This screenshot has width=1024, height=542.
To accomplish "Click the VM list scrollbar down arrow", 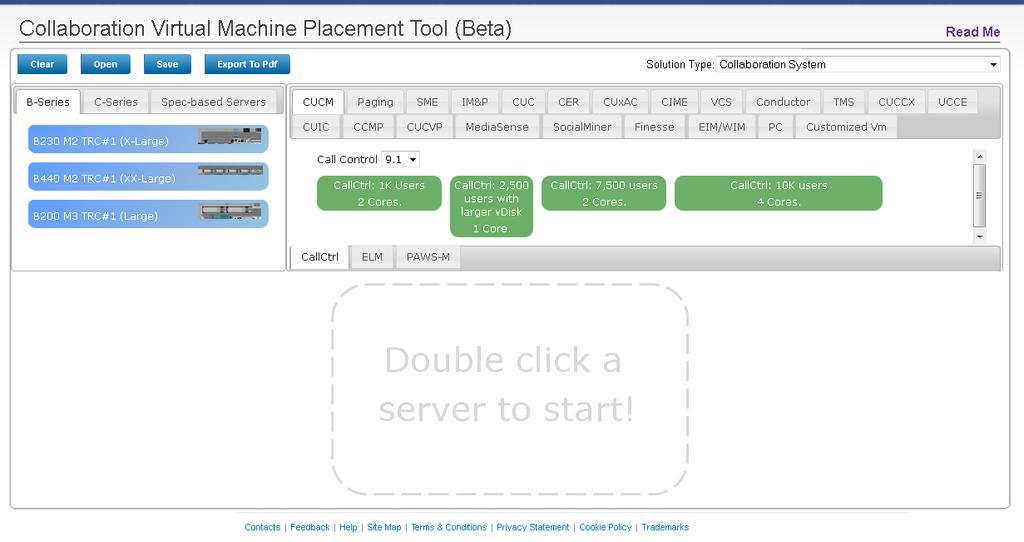I will 980,236.
